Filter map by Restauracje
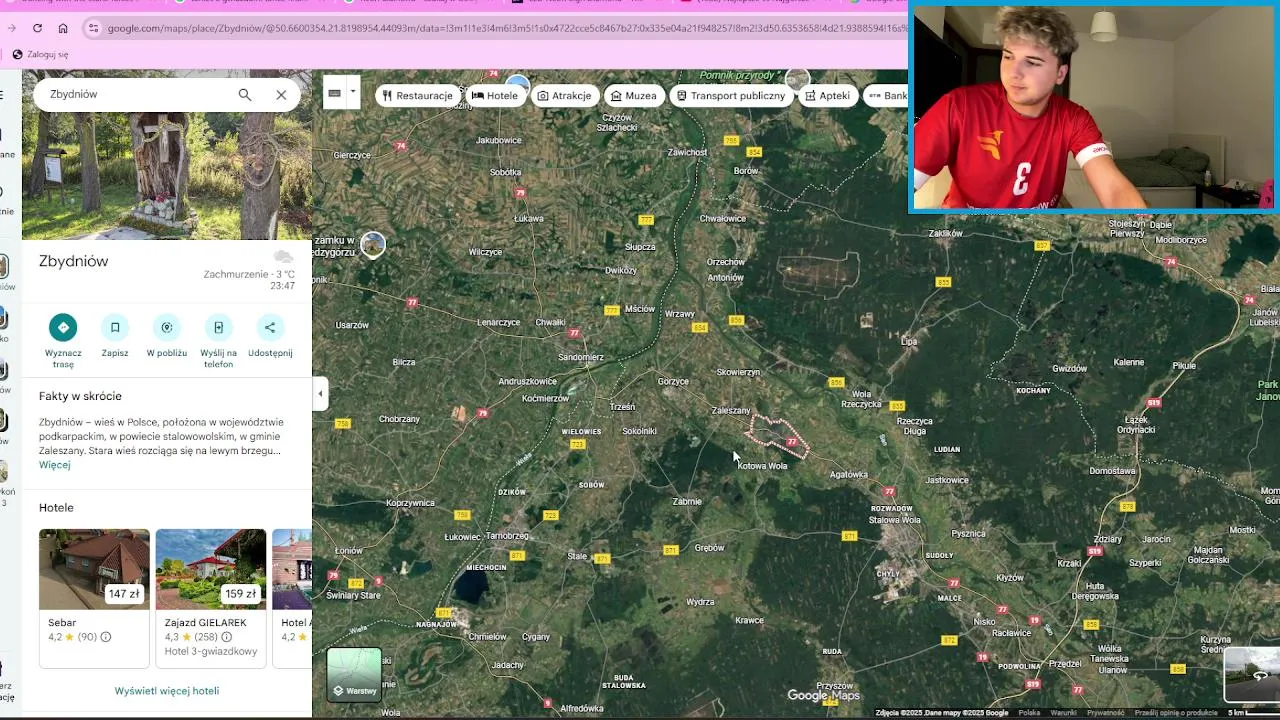 [x=417, y=96]
